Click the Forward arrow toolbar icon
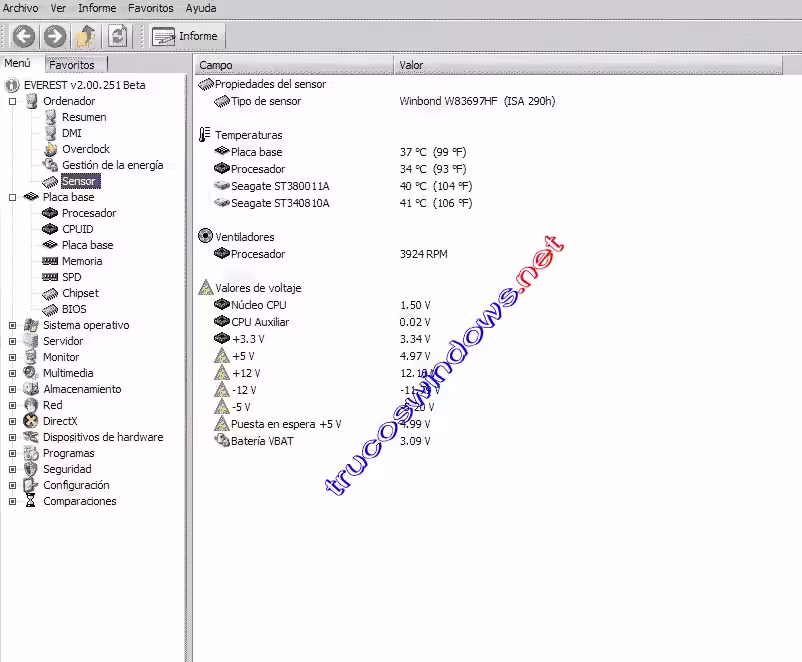 pyautogui.click(x=55, y=36)
